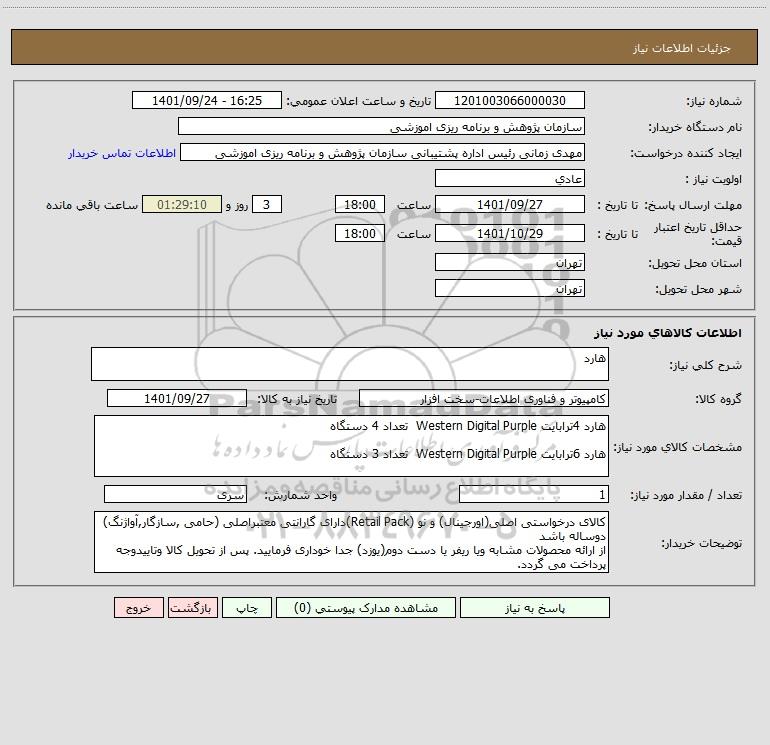Click delivery city field 'تهران'
This screenshot has width=770, height=745.
coord(510,289)
